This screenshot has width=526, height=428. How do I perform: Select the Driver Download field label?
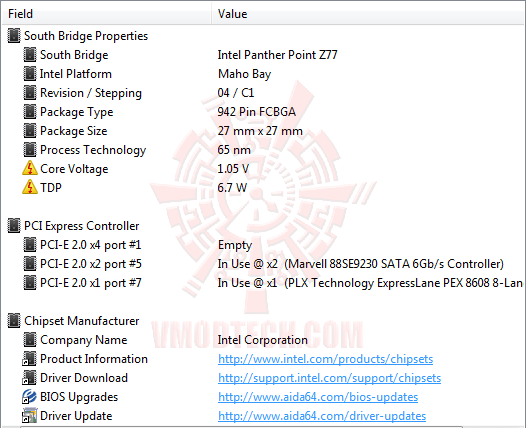click(x=84, y=378)
